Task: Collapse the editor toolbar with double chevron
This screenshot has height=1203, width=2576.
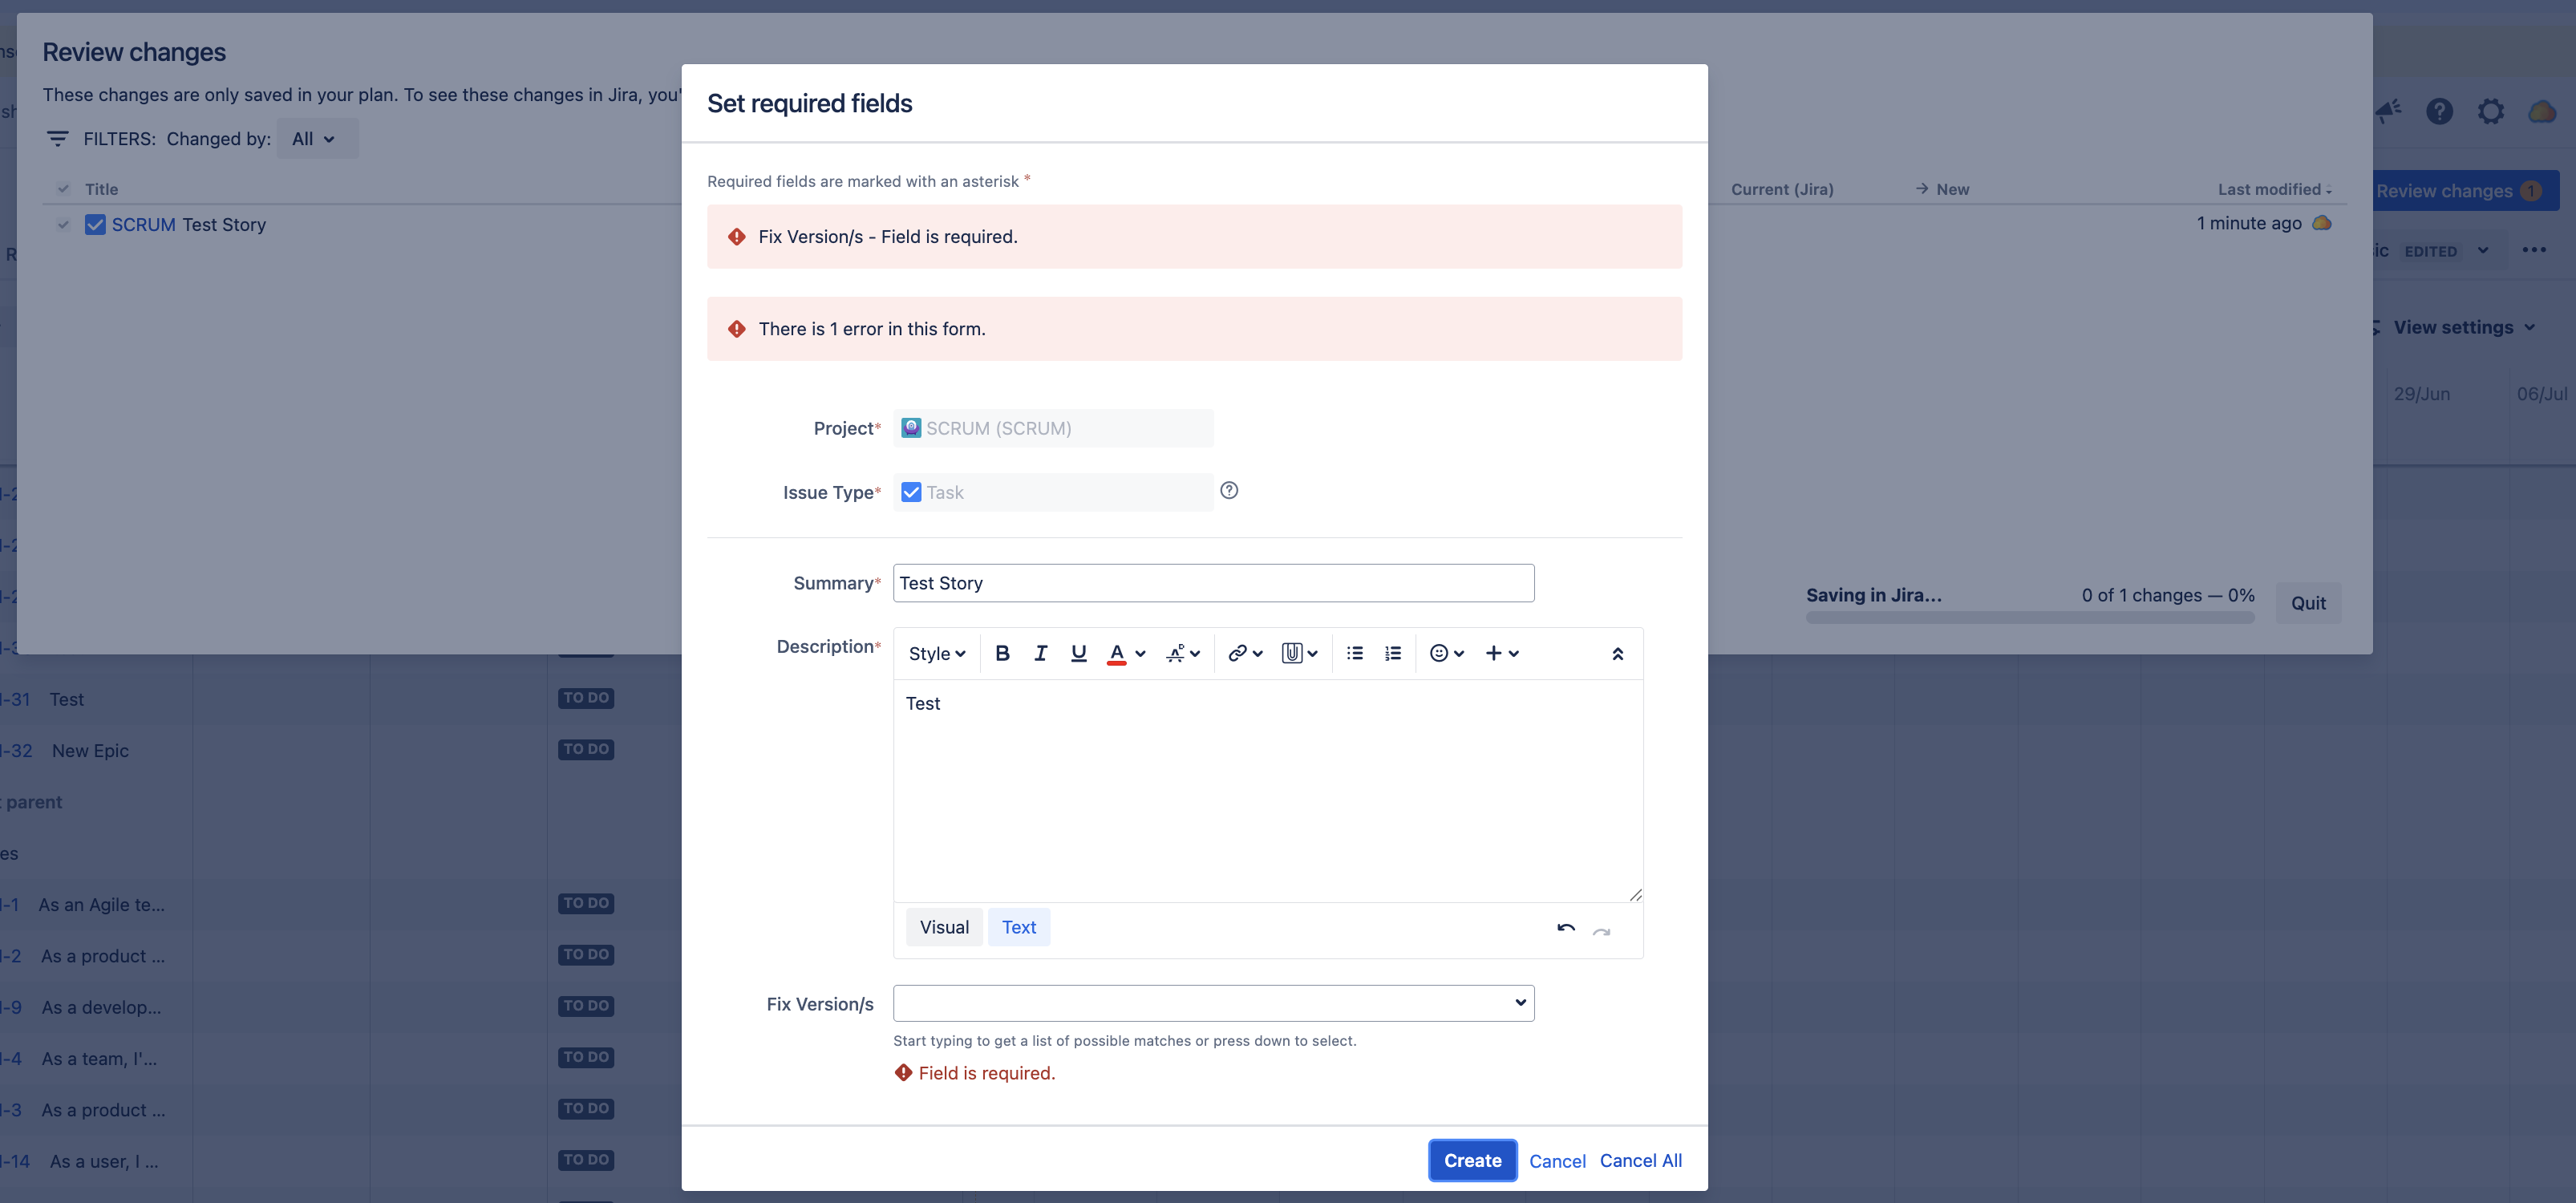Action: (x=1617, y=653)
